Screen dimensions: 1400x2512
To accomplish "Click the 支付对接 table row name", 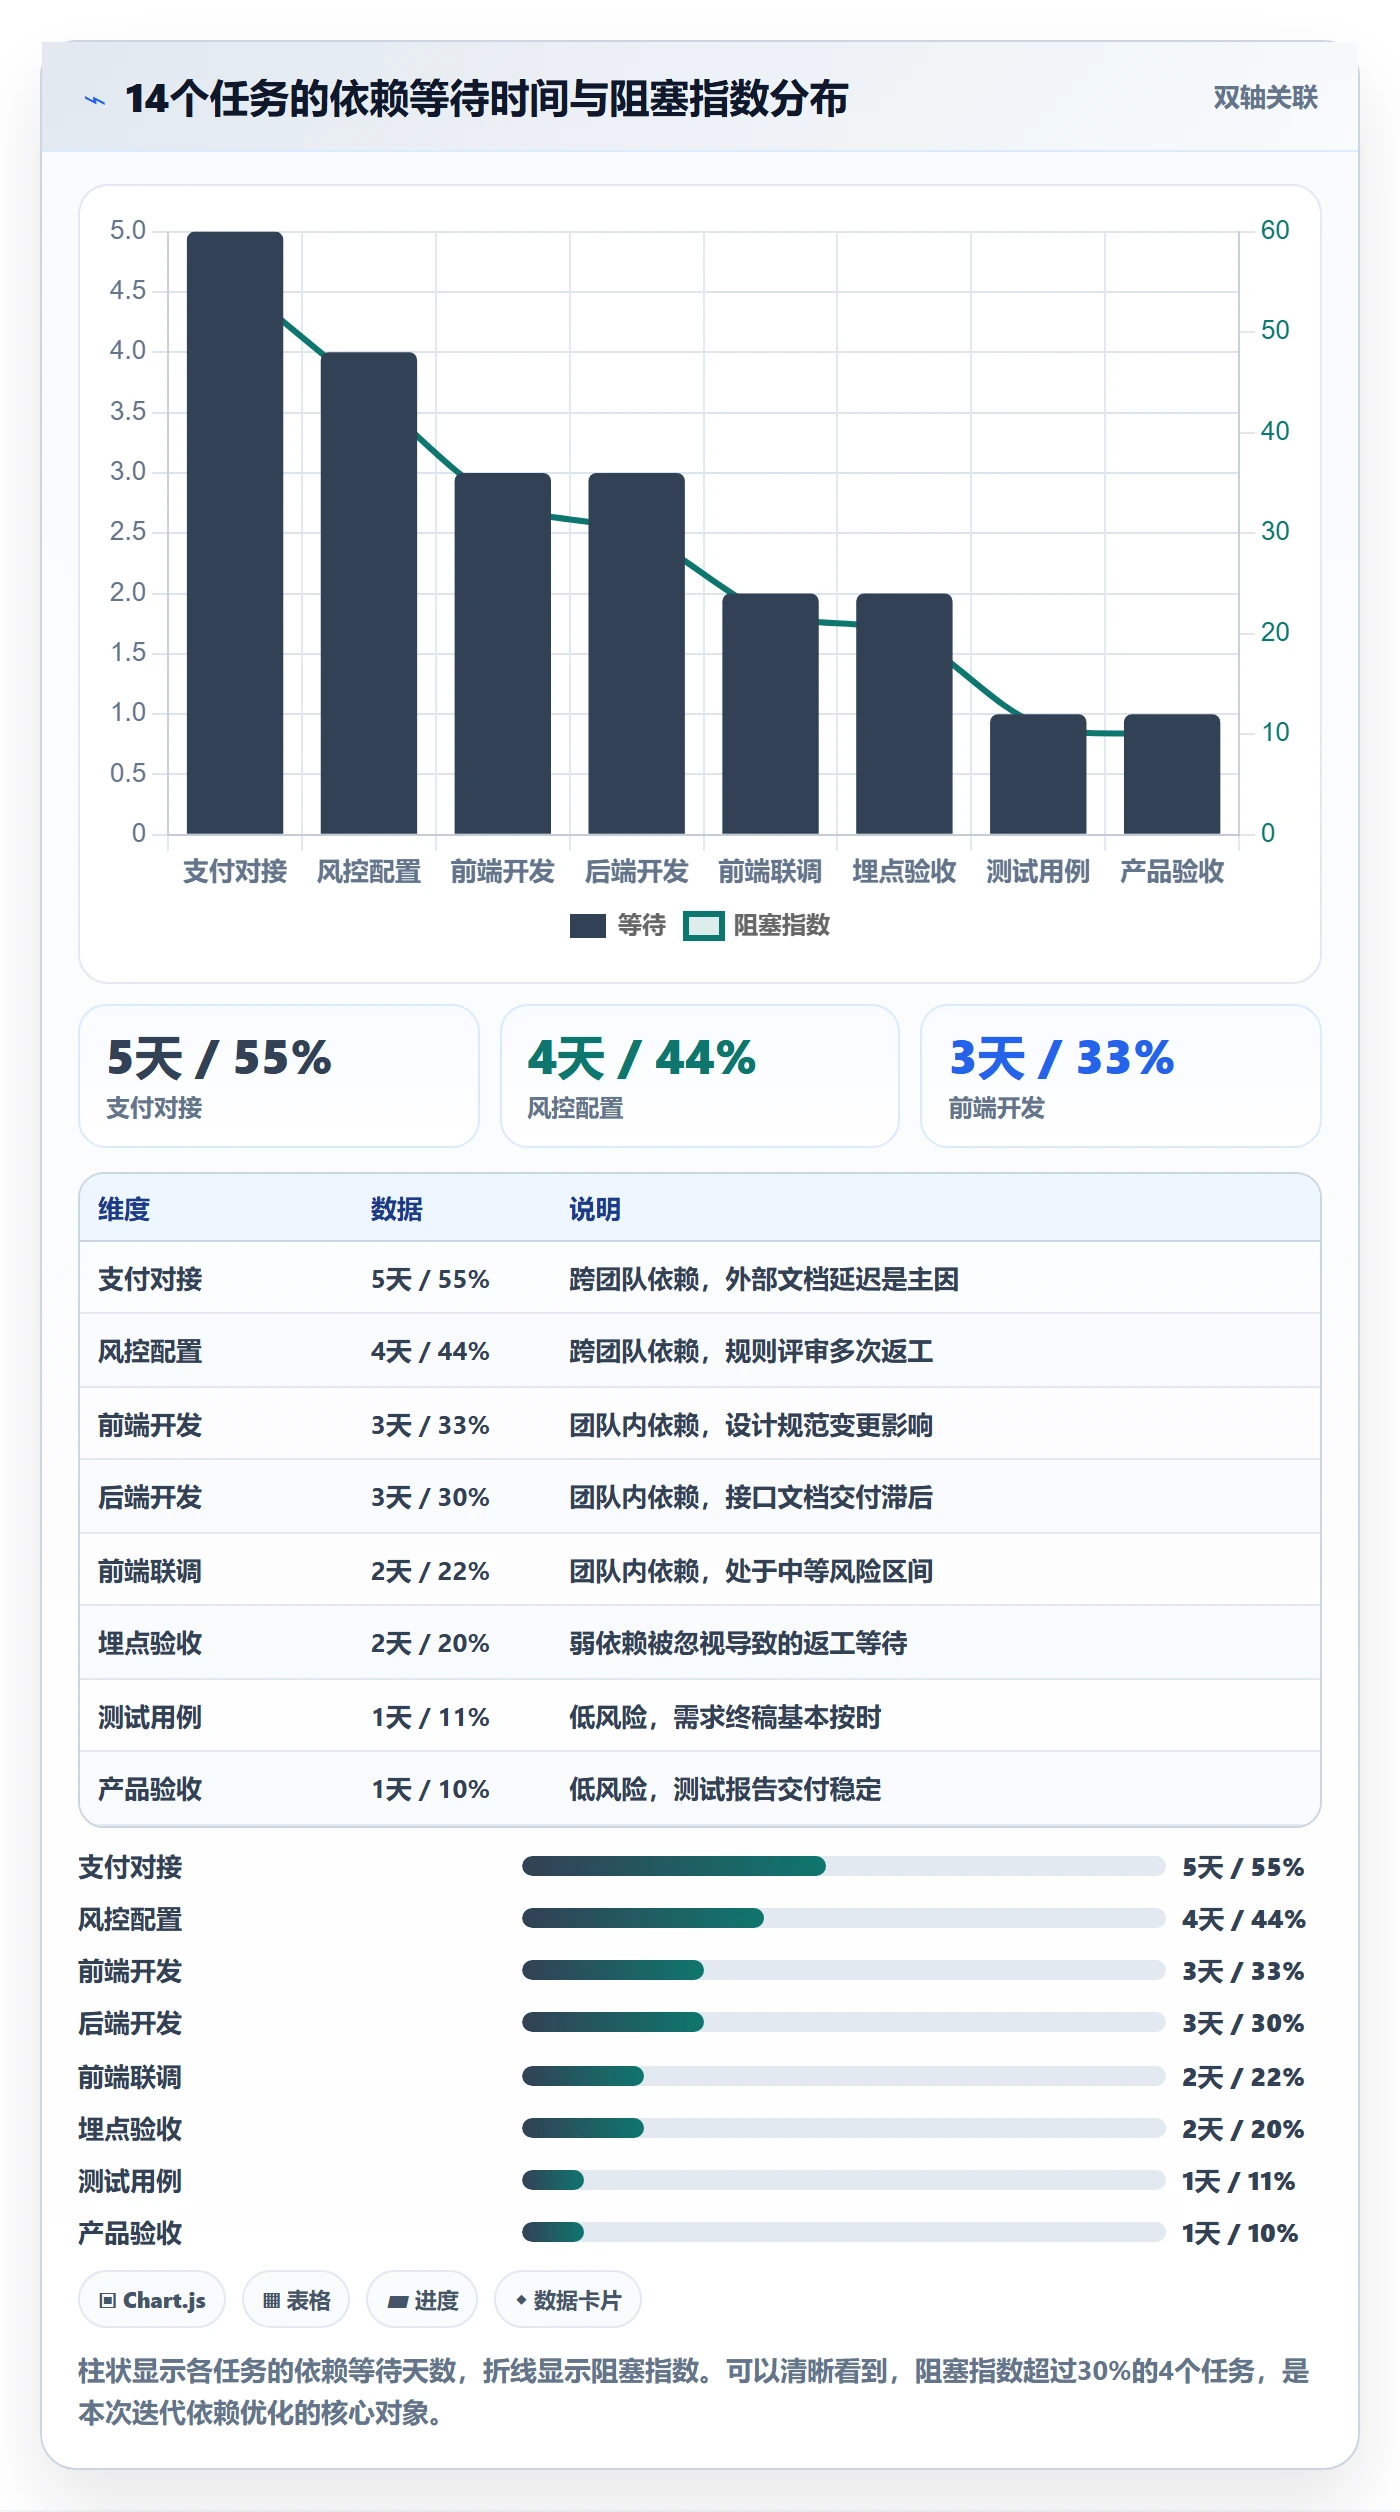I will point(150,1279).
